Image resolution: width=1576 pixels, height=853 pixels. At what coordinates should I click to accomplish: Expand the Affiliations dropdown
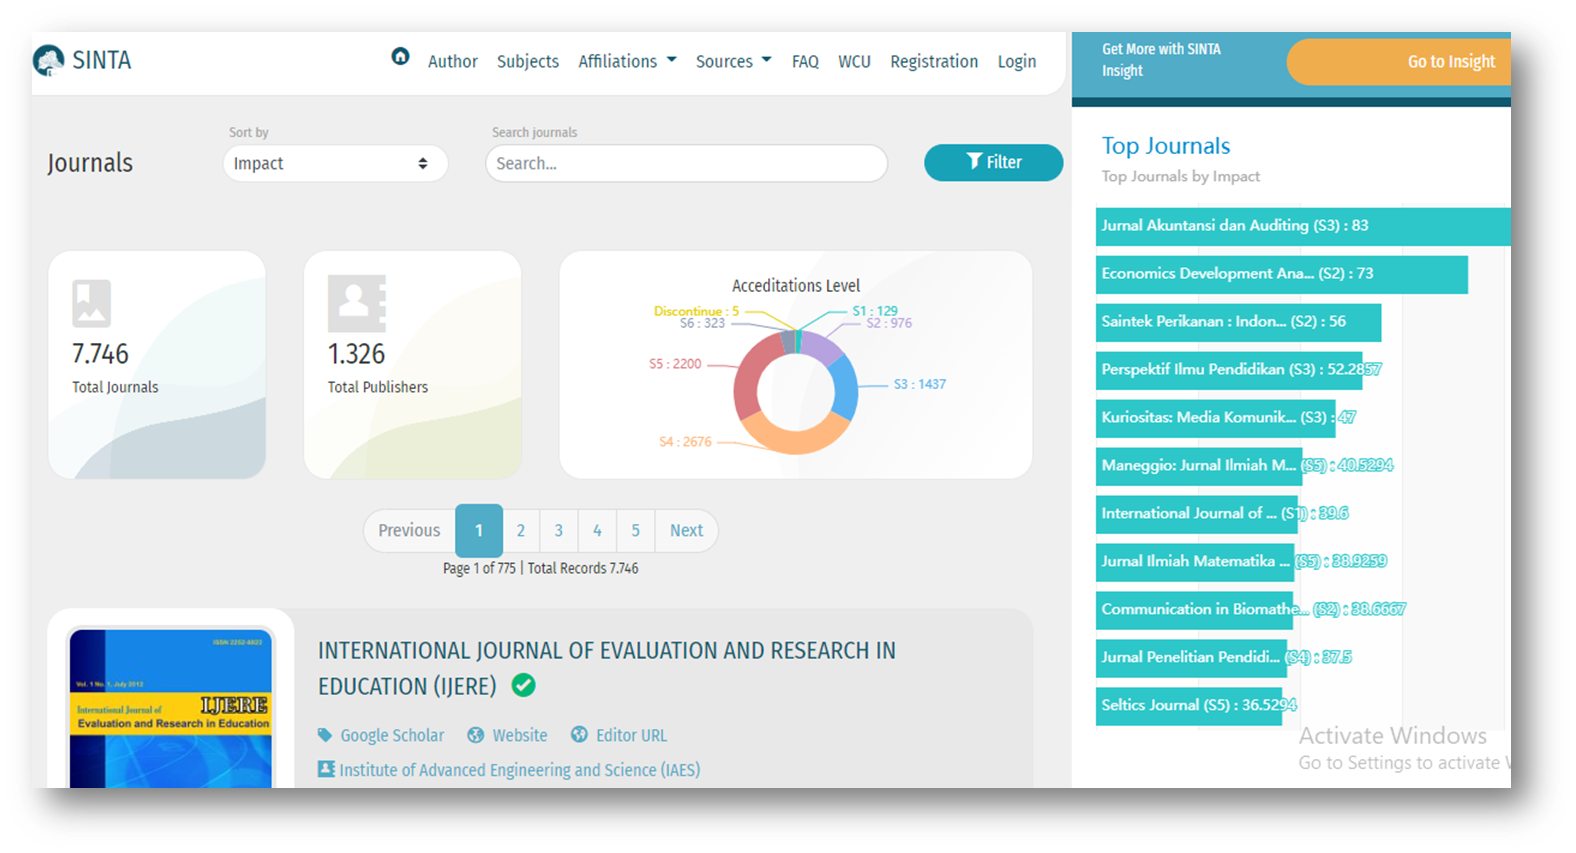627,61
